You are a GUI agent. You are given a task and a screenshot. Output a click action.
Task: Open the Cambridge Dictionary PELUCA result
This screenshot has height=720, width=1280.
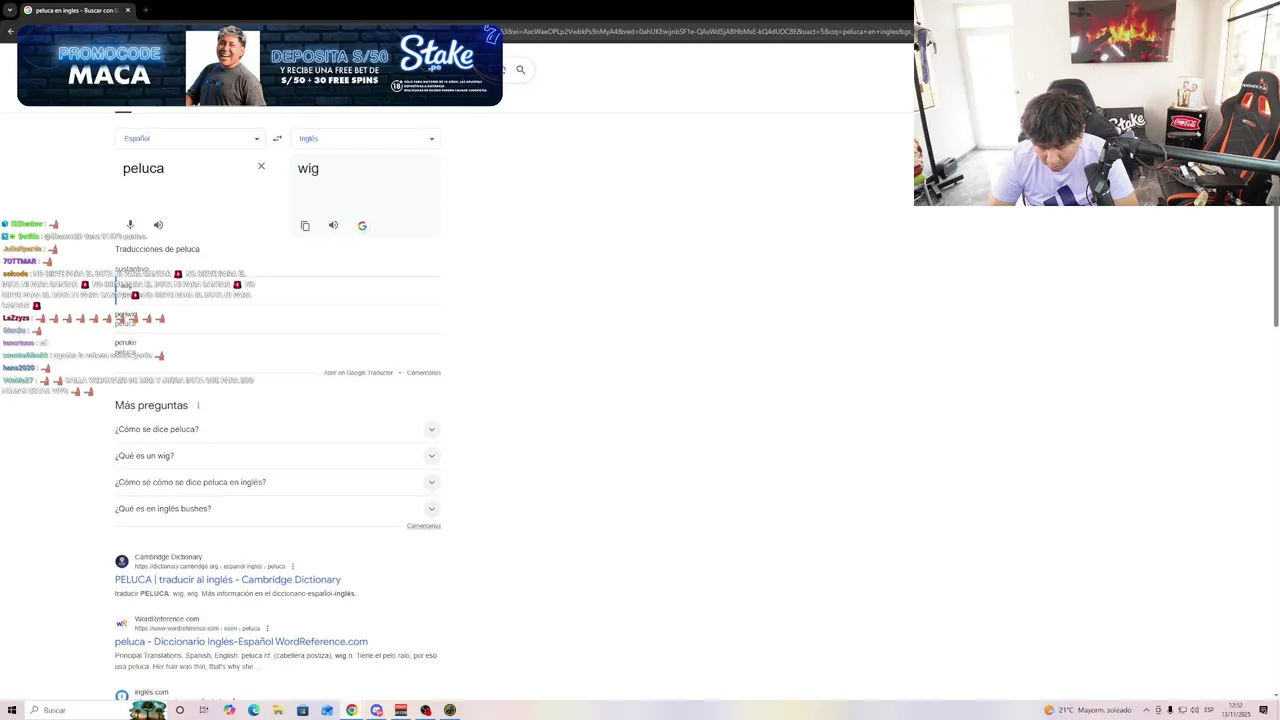(227, 580)
